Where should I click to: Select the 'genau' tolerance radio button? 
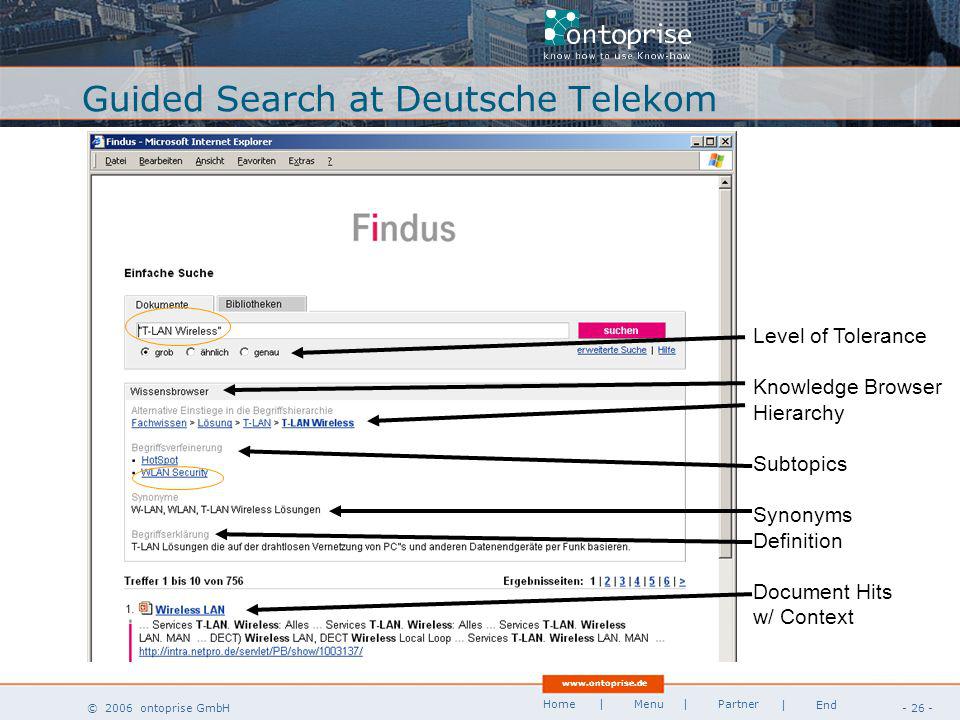(x=244, y=352)
